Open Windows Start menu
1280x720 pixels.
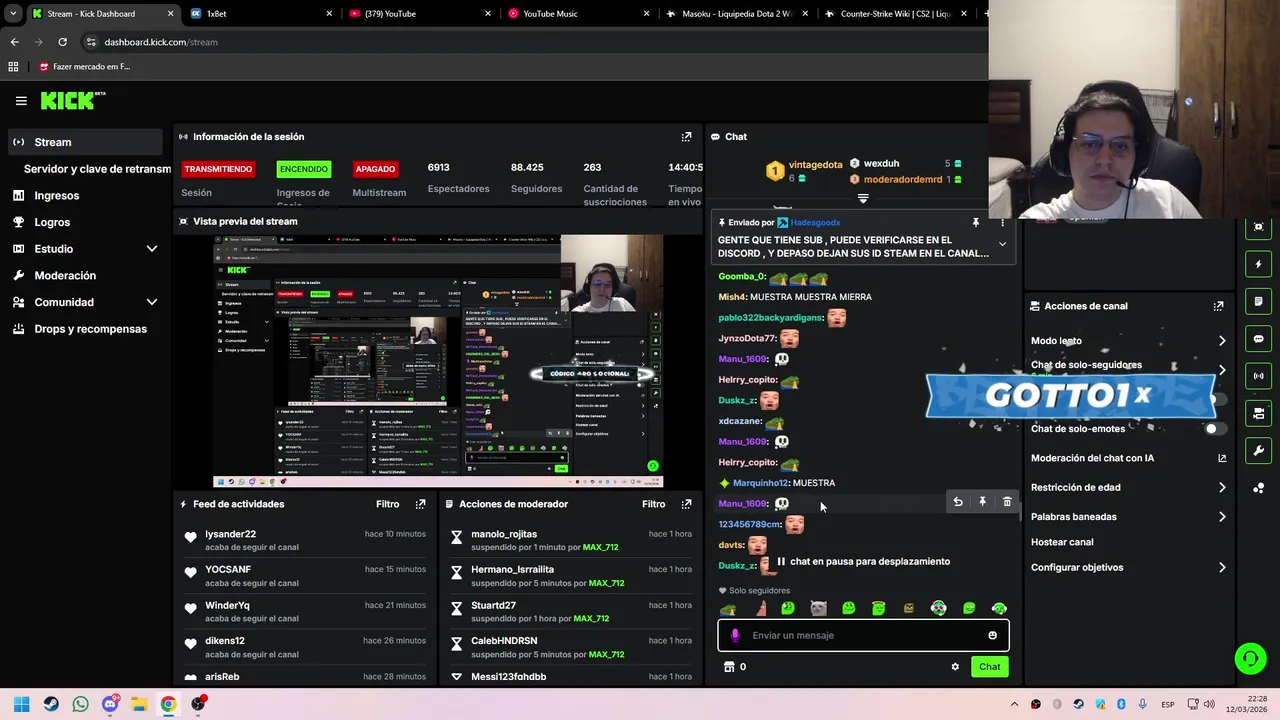22,704
